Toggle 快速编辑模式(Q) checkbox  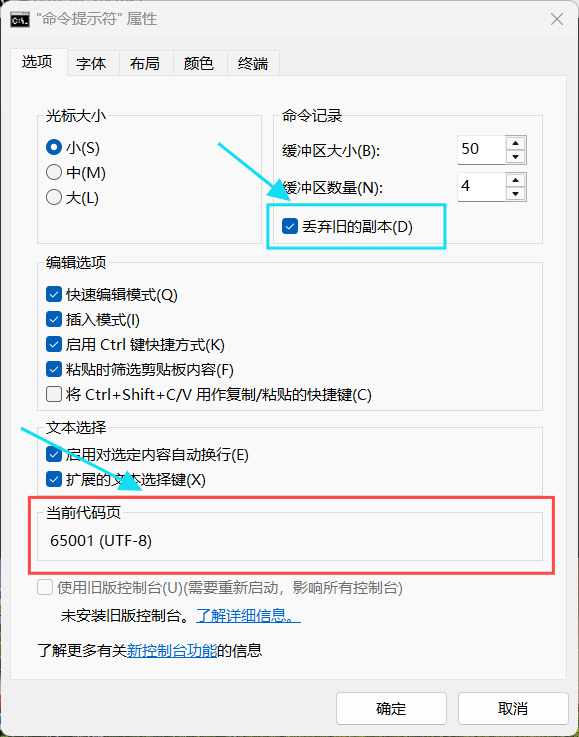[54, 295]
